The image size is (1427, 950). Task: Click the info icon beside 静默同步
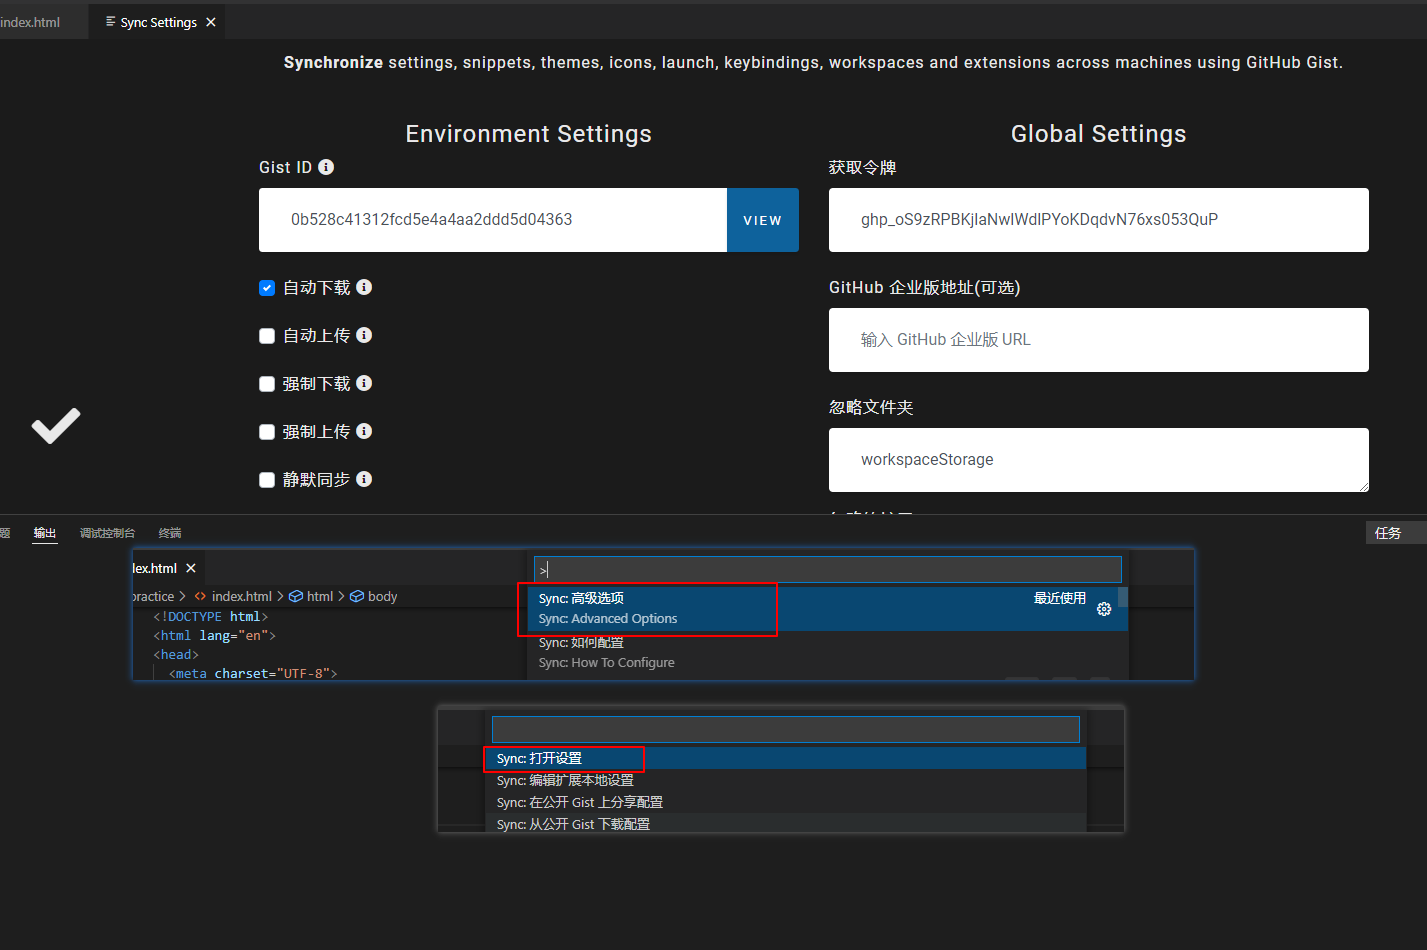point(364,479)
